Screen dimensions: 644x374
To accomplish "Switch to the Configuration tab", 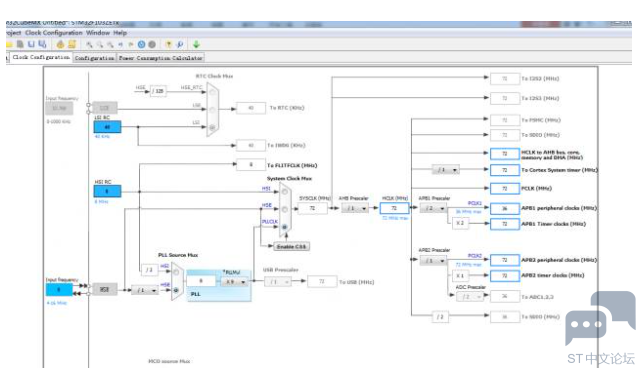I will pos(94,58).
